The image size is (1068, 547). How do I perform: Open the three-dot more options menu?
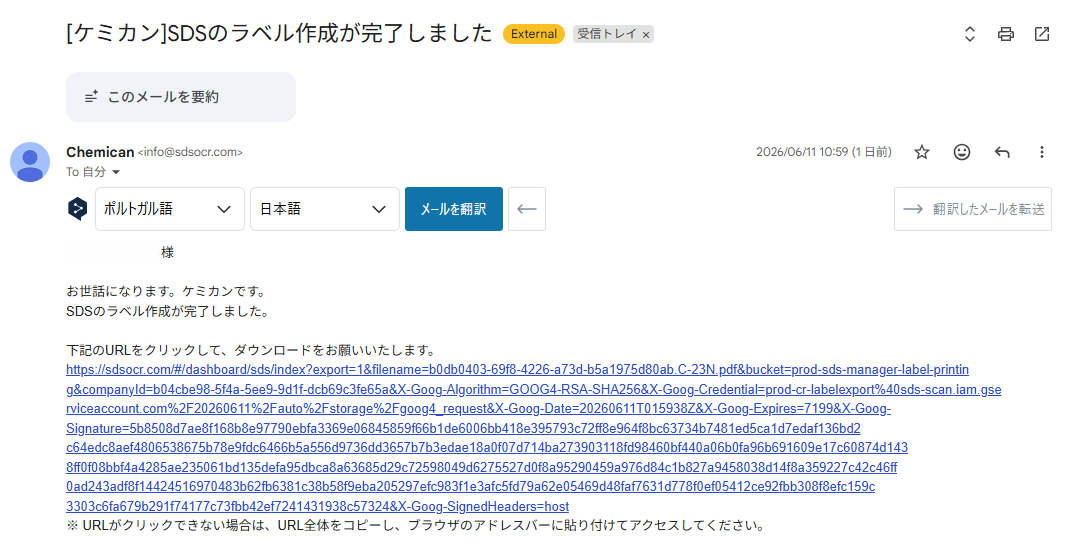point(1041,152)
